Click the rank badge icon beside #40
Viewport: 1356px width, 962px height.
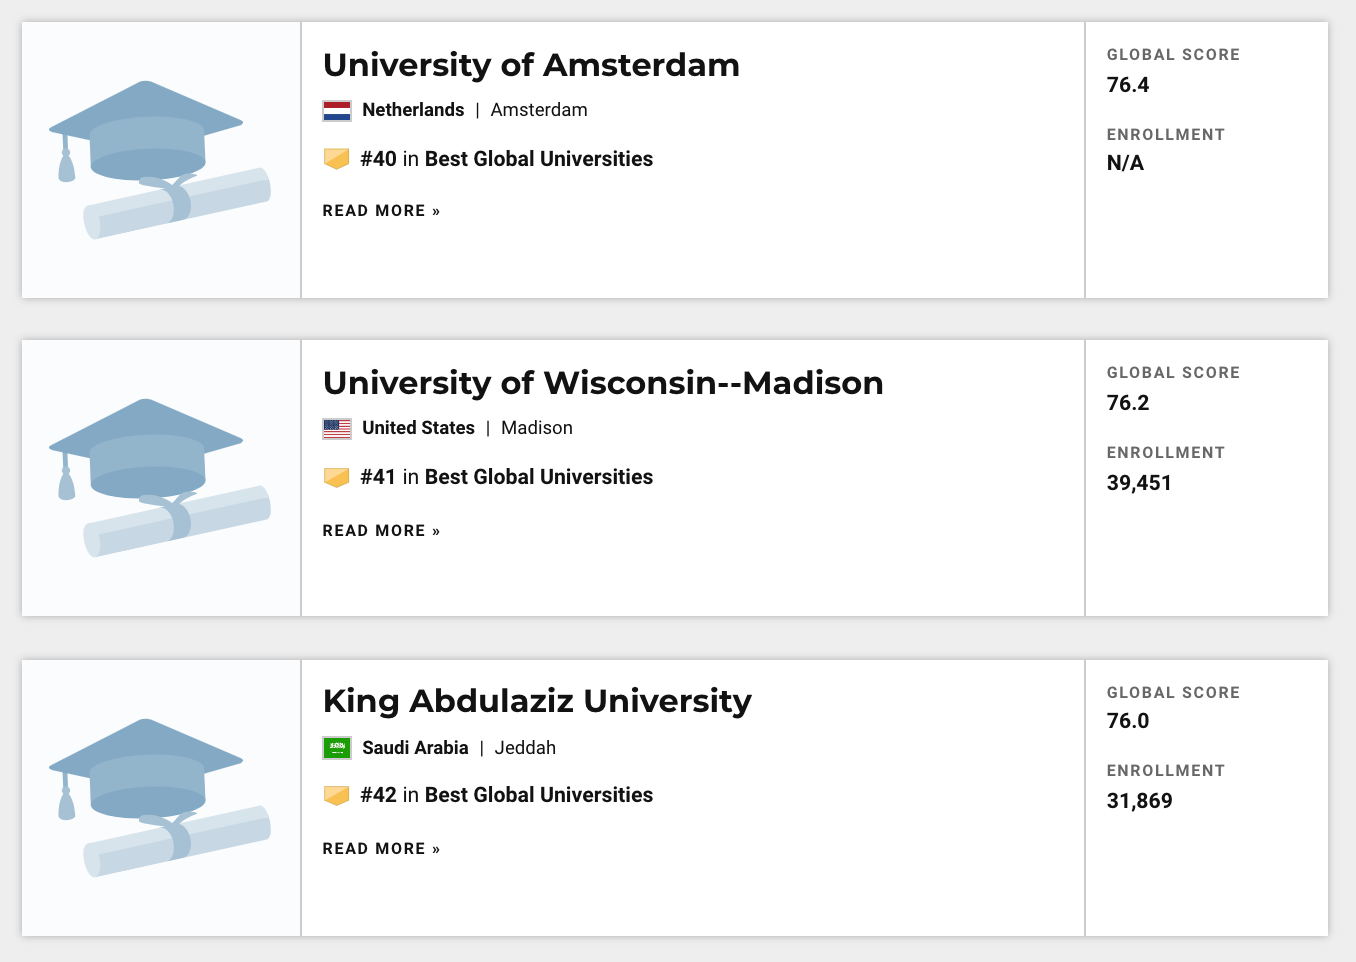[x=337, y=159]
